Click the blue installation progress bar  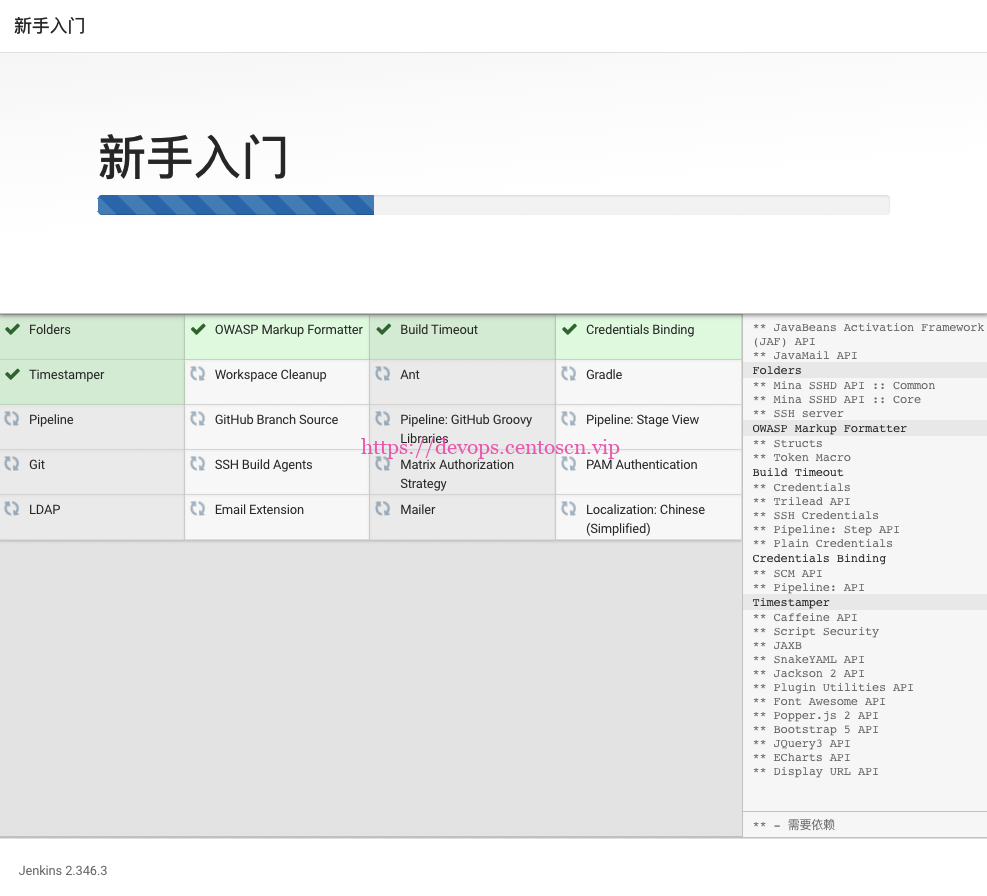[x=235, y=205]
